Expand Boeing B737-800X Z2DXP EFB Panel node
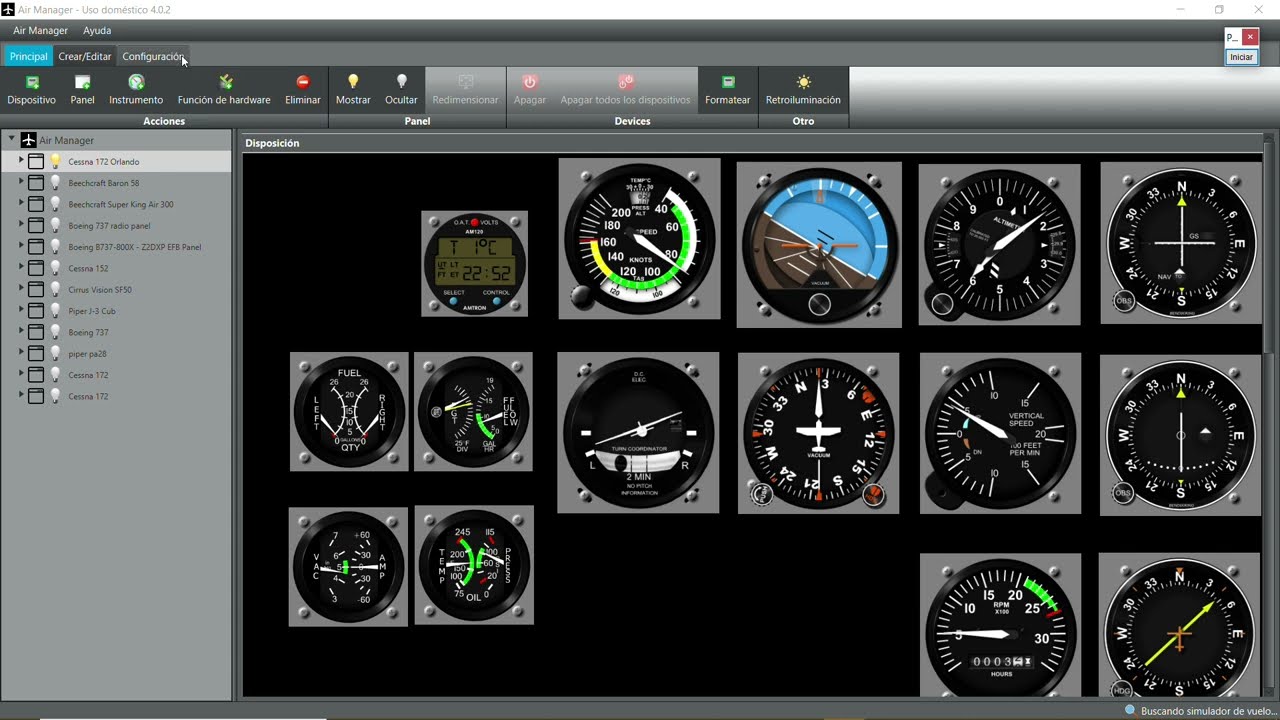 pyautogui.click(x=21, y=247)
